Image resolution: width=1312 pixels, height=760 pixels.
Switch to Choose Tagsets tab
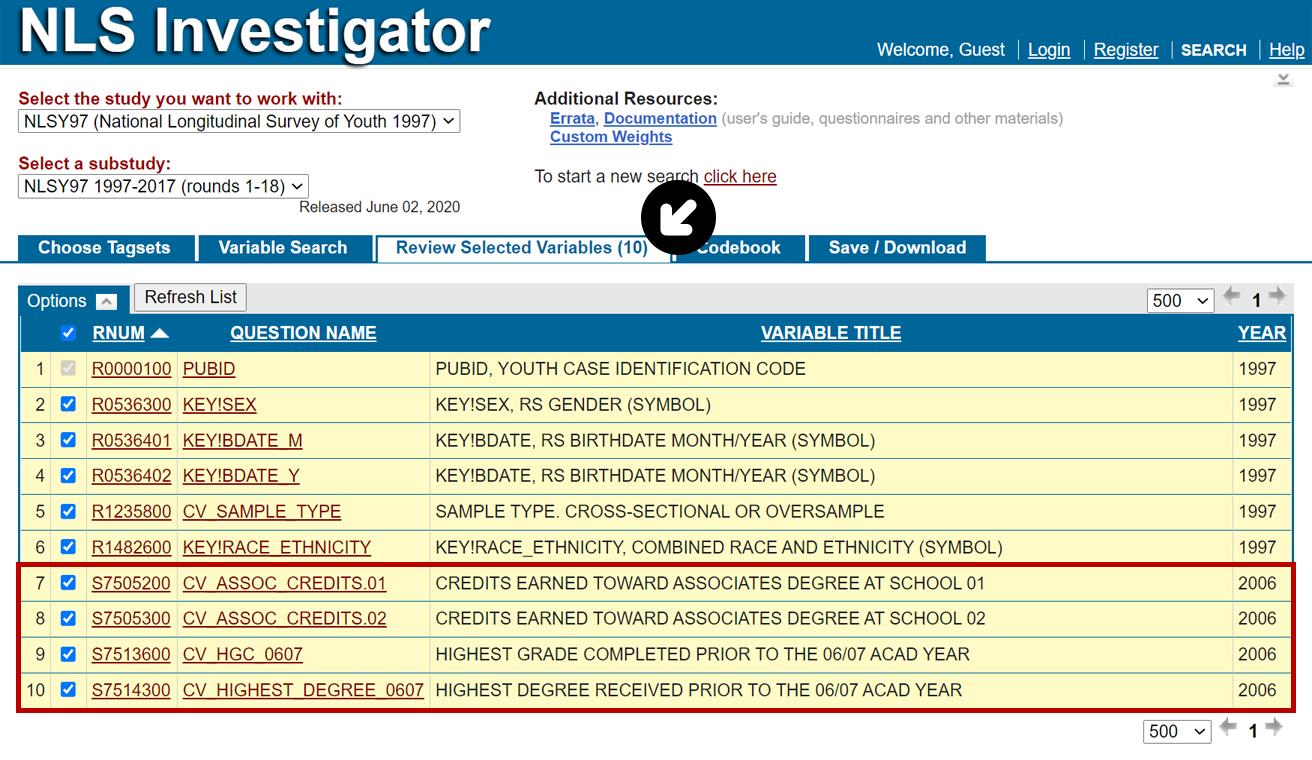[x=104, y=248]
